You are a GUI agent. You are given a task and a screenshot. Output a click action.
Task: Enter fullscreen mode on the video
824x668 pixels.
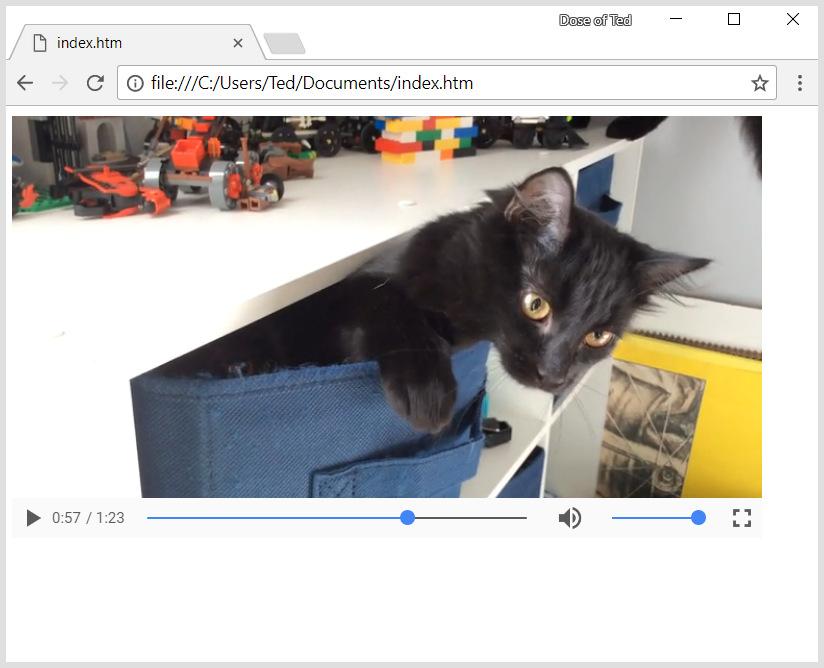click(x=741, y=517)
